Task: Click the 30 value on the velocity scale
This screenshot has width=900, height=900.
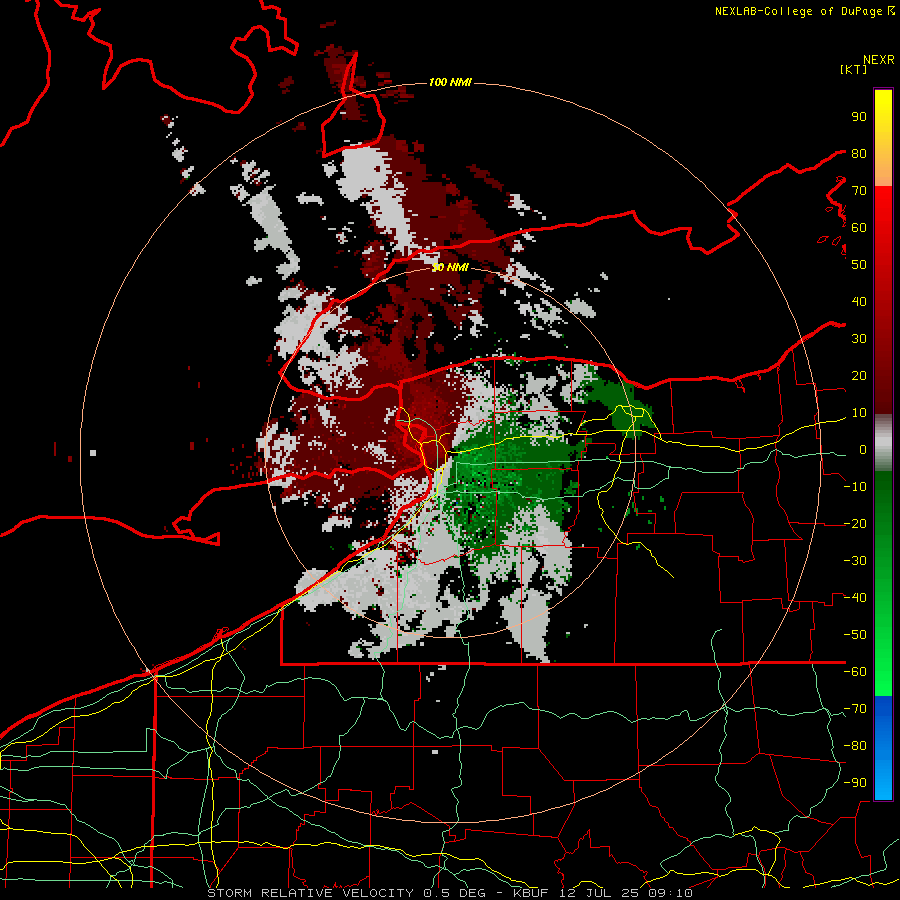Action: [859, 339]
